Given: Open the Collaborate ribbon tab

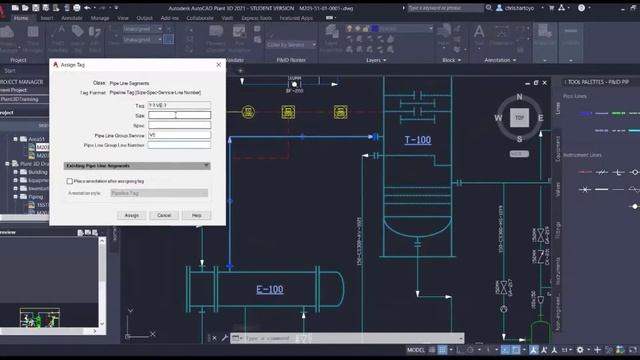Looking at the screenshot, I should (x=200, y=18).
